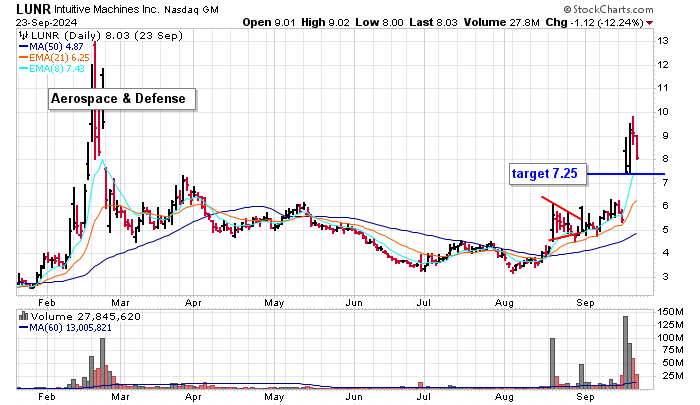This screenshot has height=405, width=700.
Task: Click the LUNR ticker symbol title
Action: (x=33, y=8)
